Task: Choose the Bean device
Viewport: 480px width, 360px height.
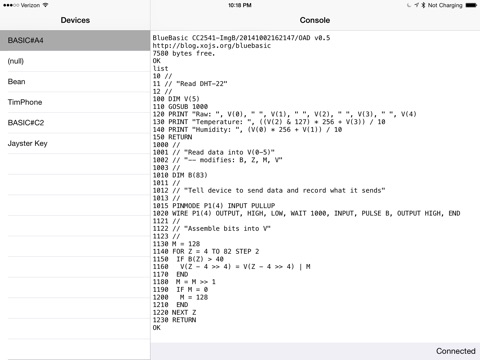Action: point(75,82)
